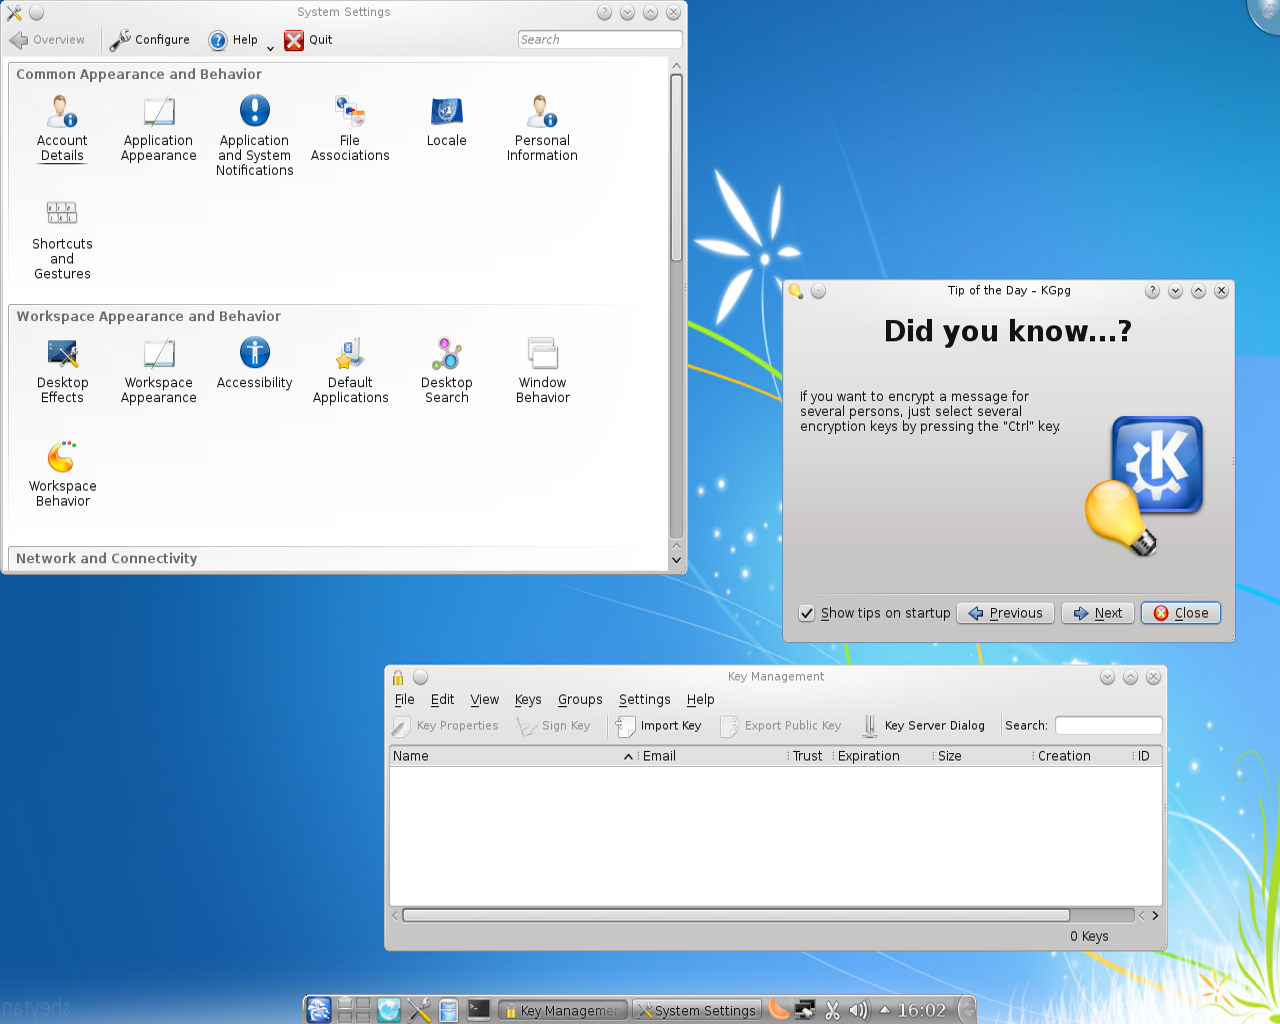Viewport: 1280px width, 1024px height.
Task: Click the Key Management horizontal scrollbar
Action: coord(735,915)
